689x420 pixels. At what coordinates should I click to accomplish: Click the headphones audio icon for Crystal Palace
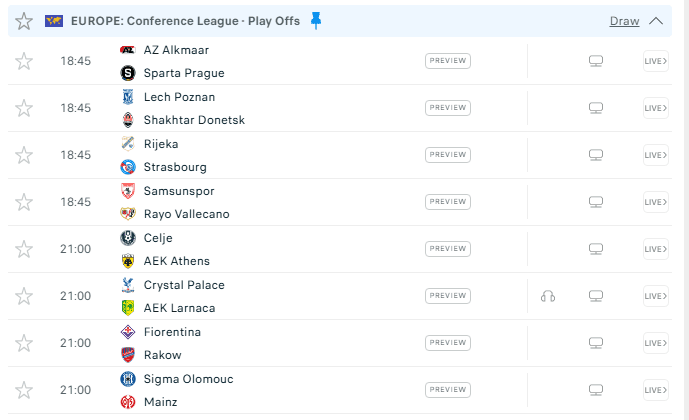click(547, 296)
